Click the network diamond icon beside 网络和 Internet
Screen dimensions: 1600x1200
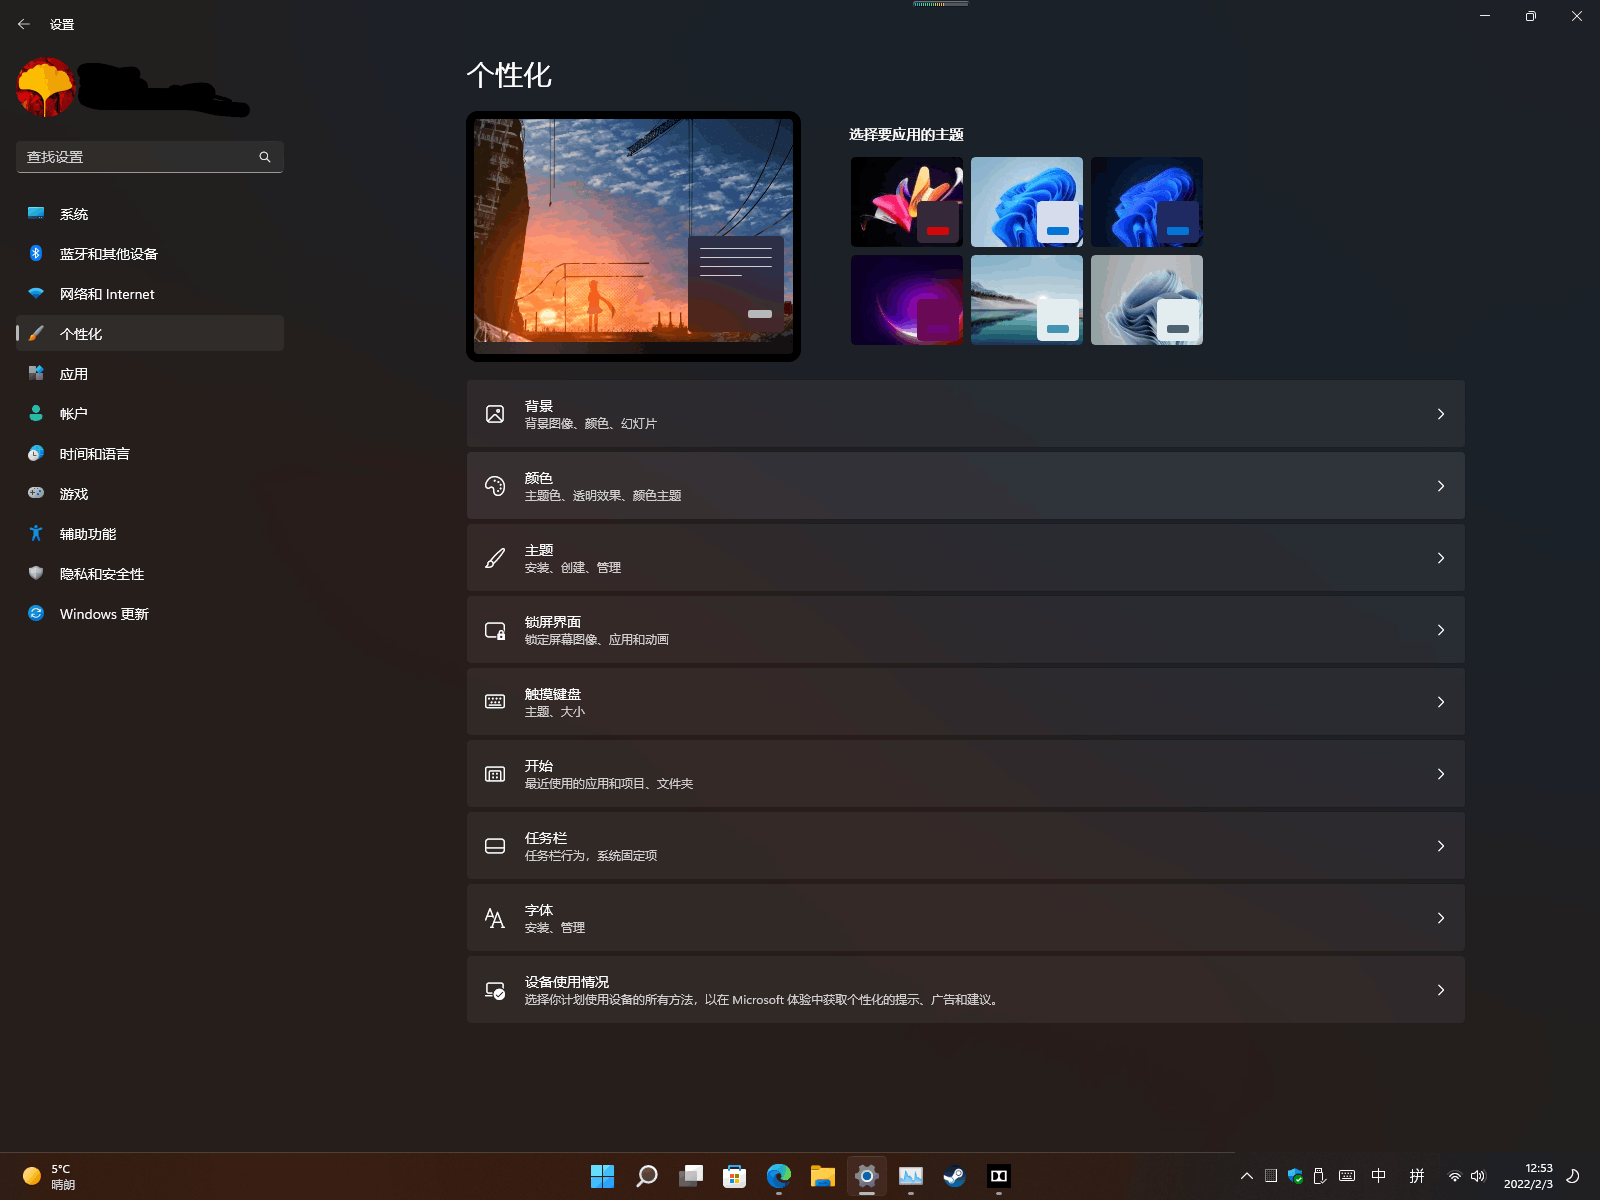[36, 293]
